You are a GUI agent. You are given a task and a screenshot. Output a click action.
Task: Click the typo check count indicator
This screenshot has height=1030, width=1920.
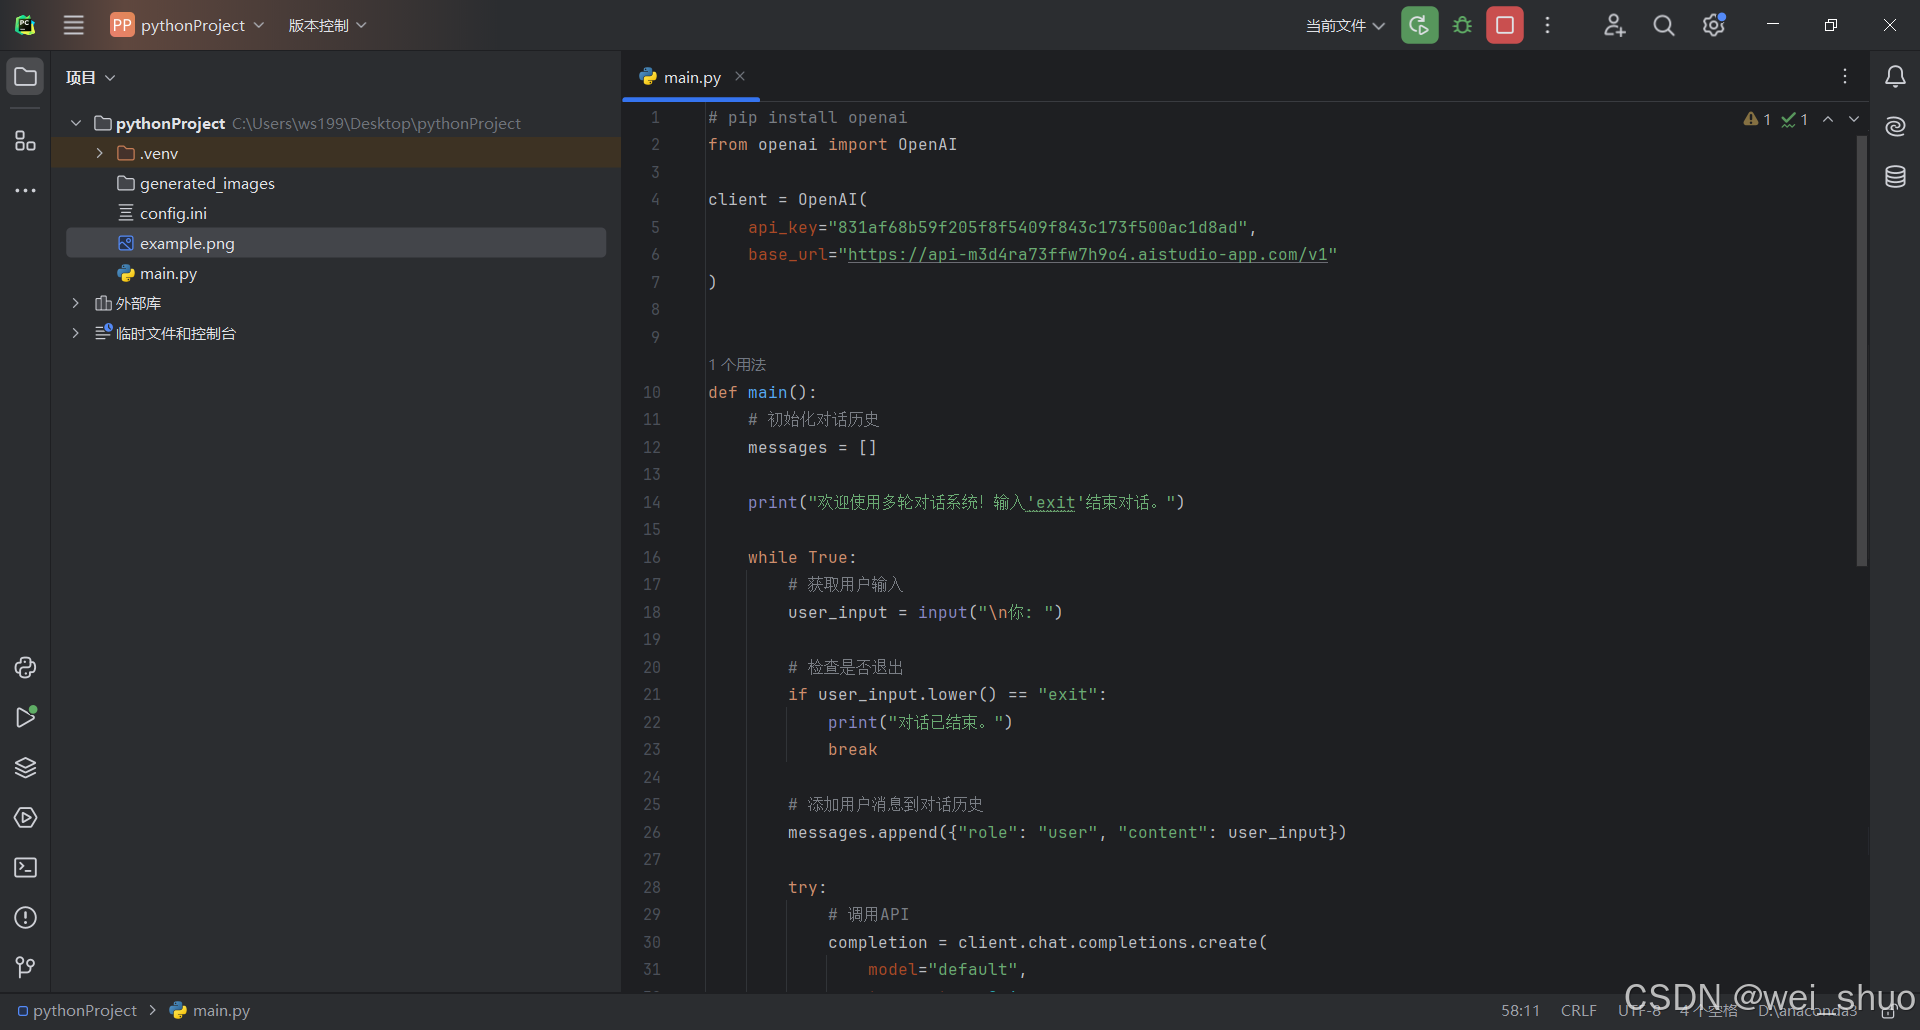pos(1794,119)
